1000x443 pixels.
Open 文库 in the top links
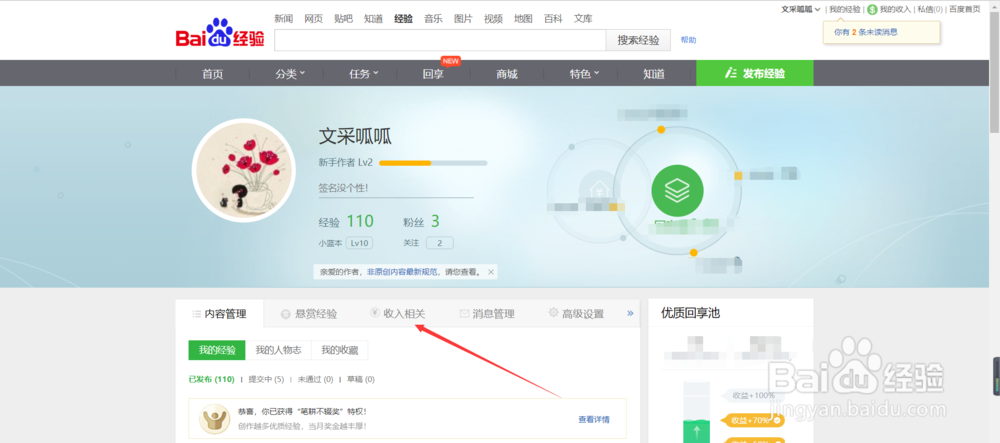point(583,18)
